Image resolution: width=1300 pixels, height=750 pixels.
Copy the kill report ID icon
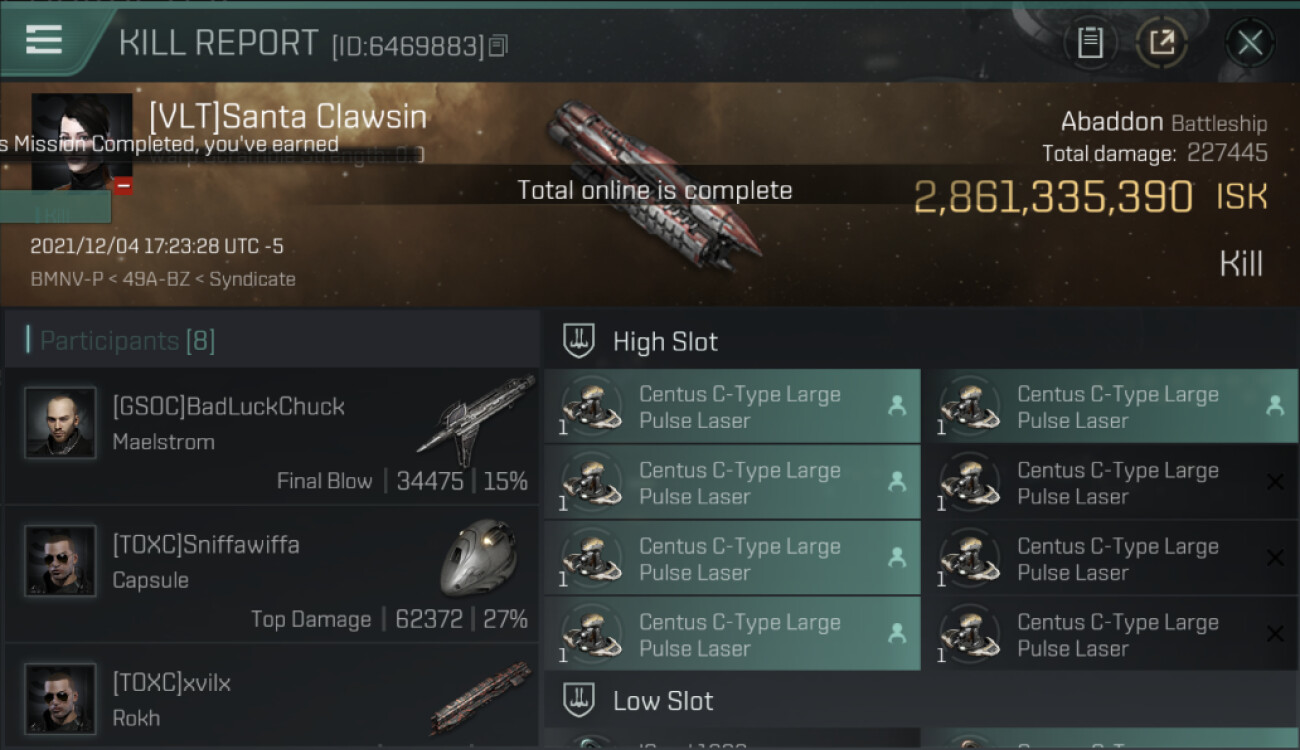click(x=498, y=45)
